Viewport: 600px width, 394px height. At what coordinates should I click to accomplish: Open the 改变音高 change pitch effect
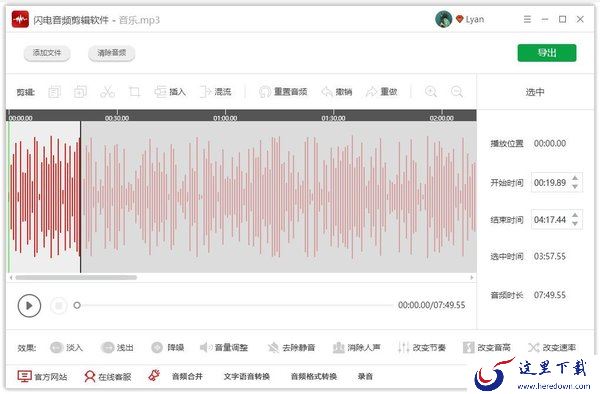click(487, 347)
